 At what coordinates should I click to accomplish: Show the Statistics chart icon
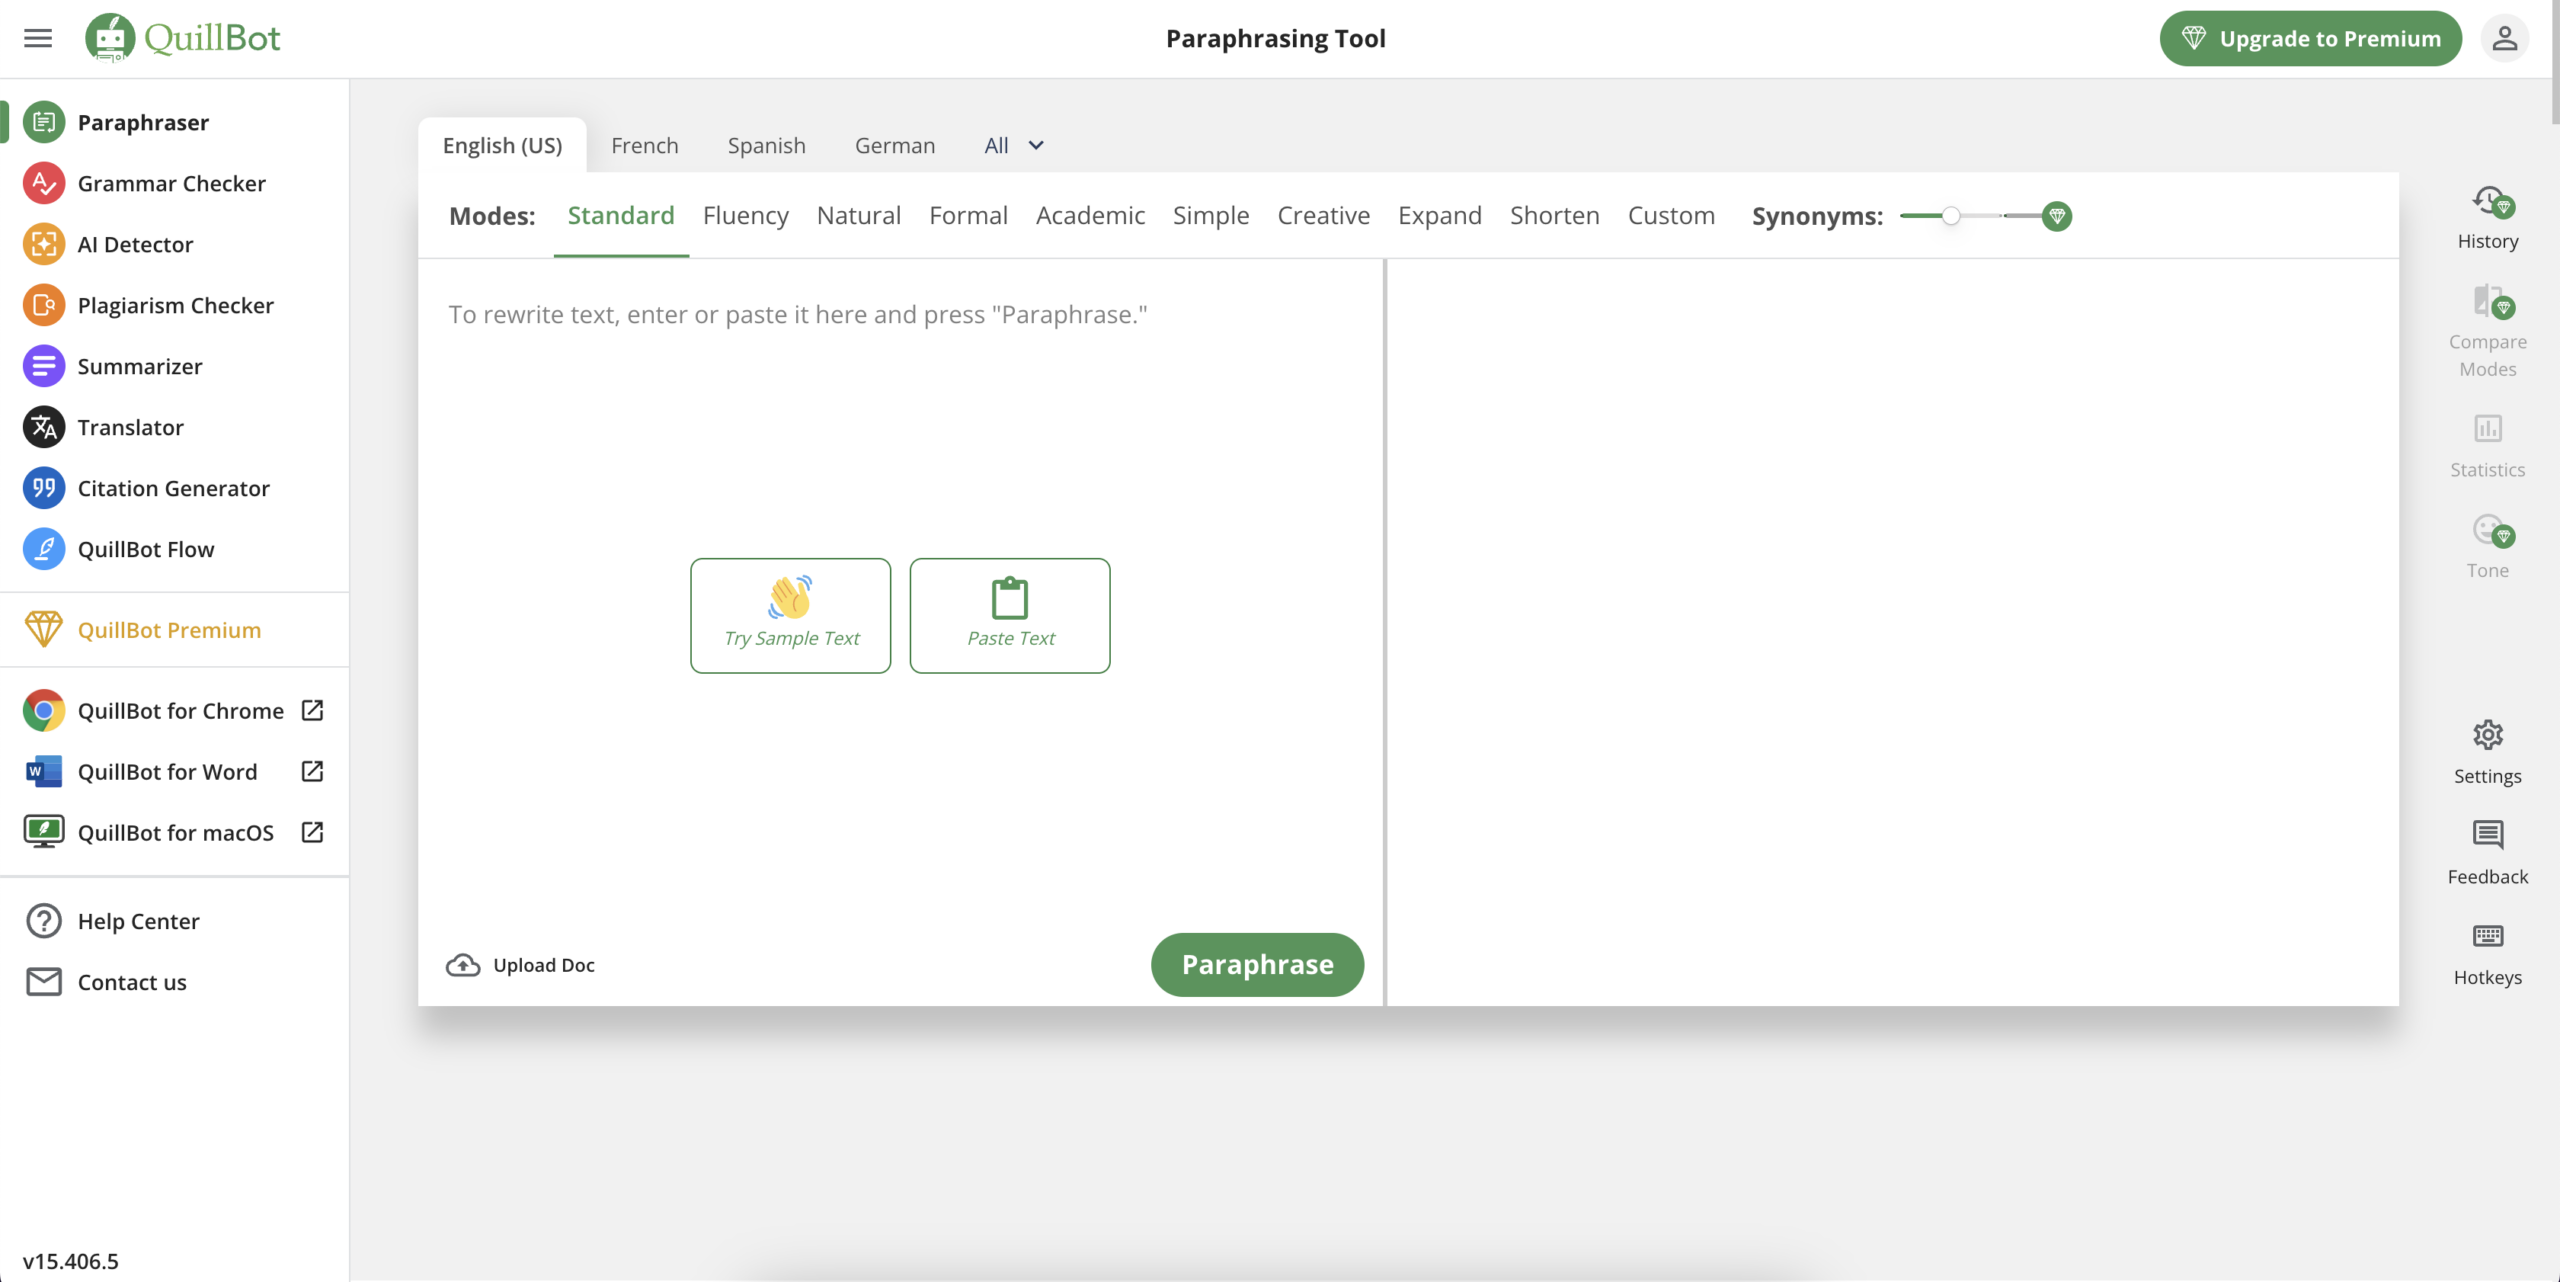click(2488, 428)
